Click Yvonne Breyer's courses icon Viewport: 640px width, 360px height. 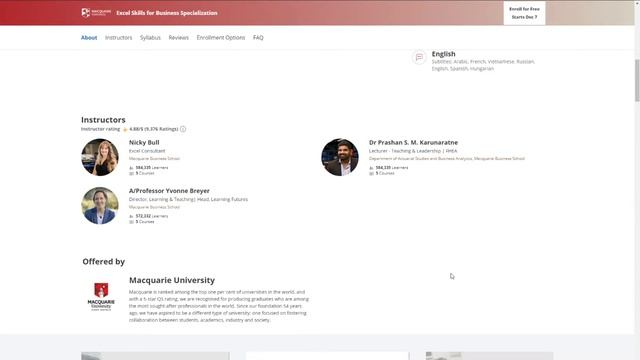click(131, 222)
